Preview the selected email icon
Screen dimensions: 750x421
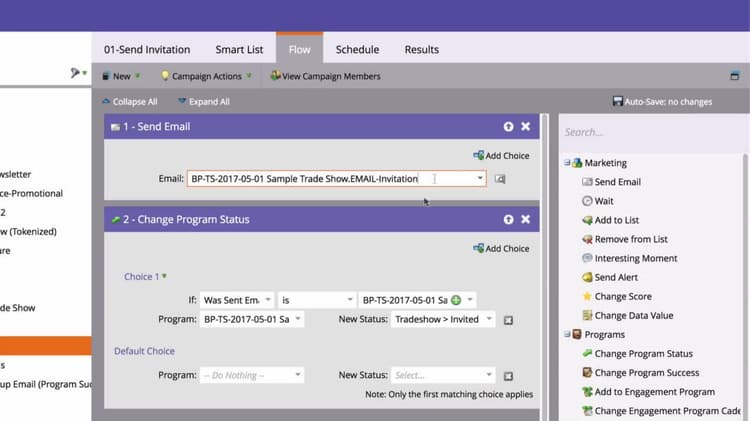[x=500, y=179]
